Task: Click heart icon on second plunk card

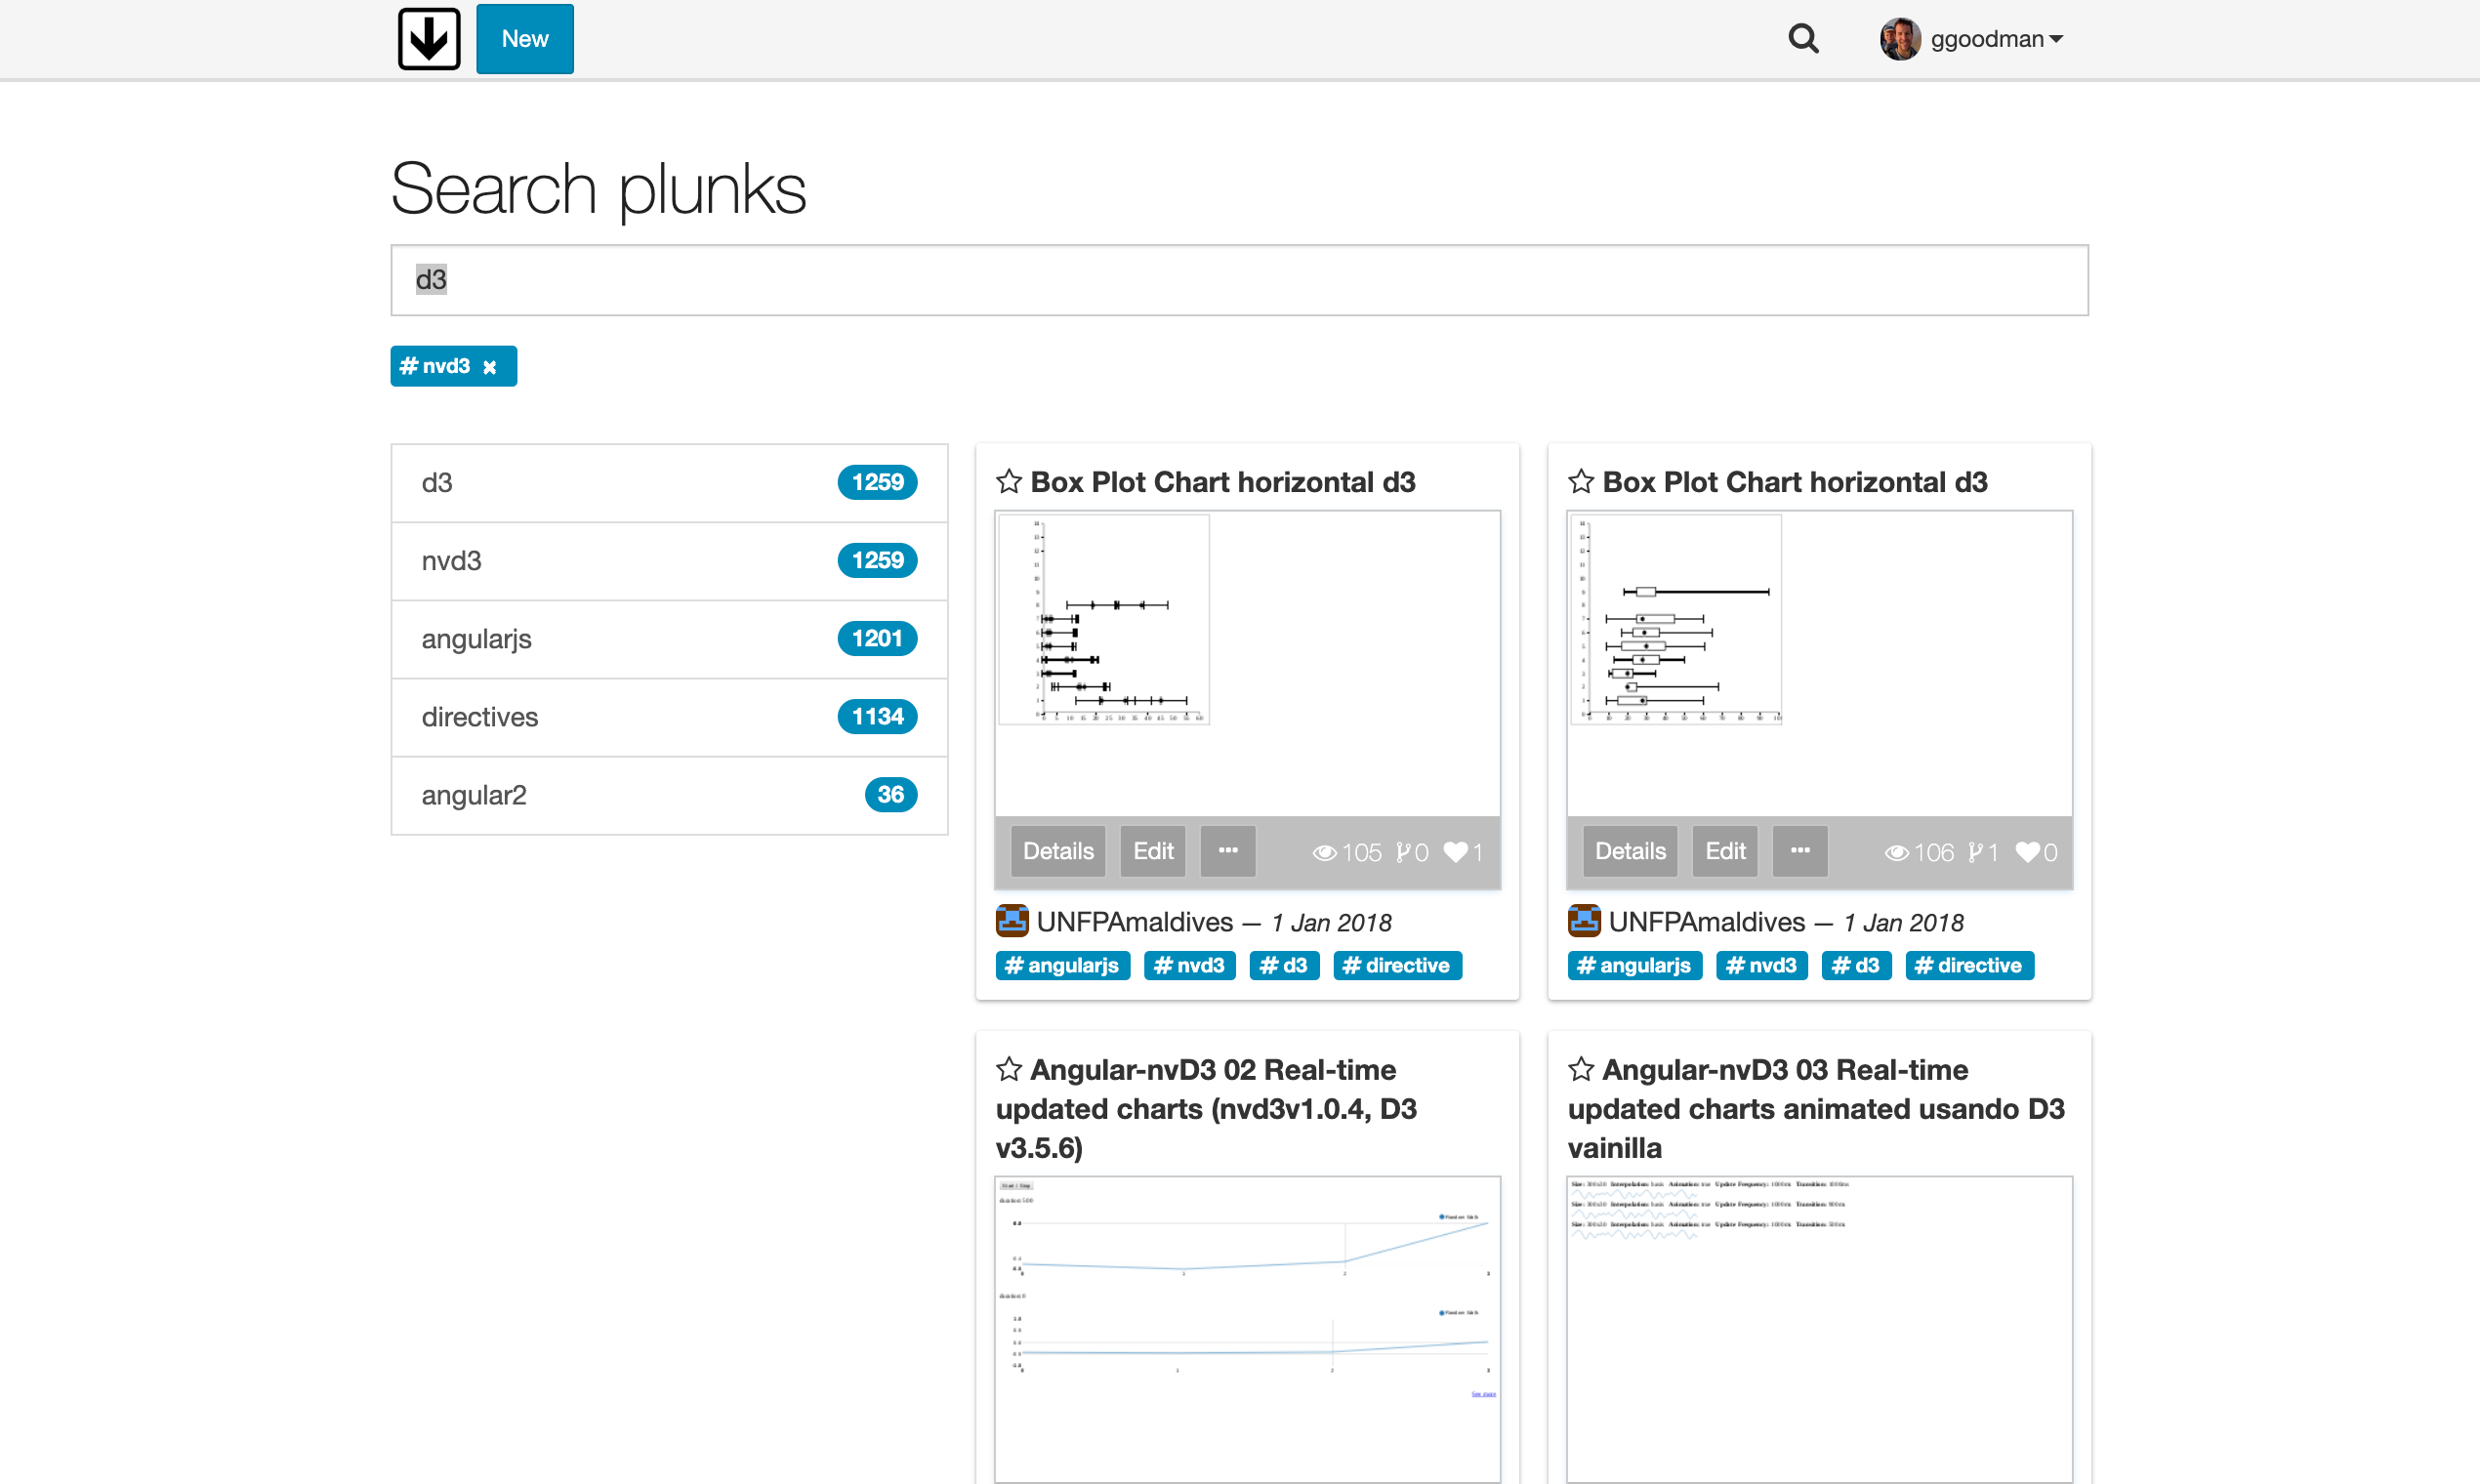Action: (x=2028, y=852)
